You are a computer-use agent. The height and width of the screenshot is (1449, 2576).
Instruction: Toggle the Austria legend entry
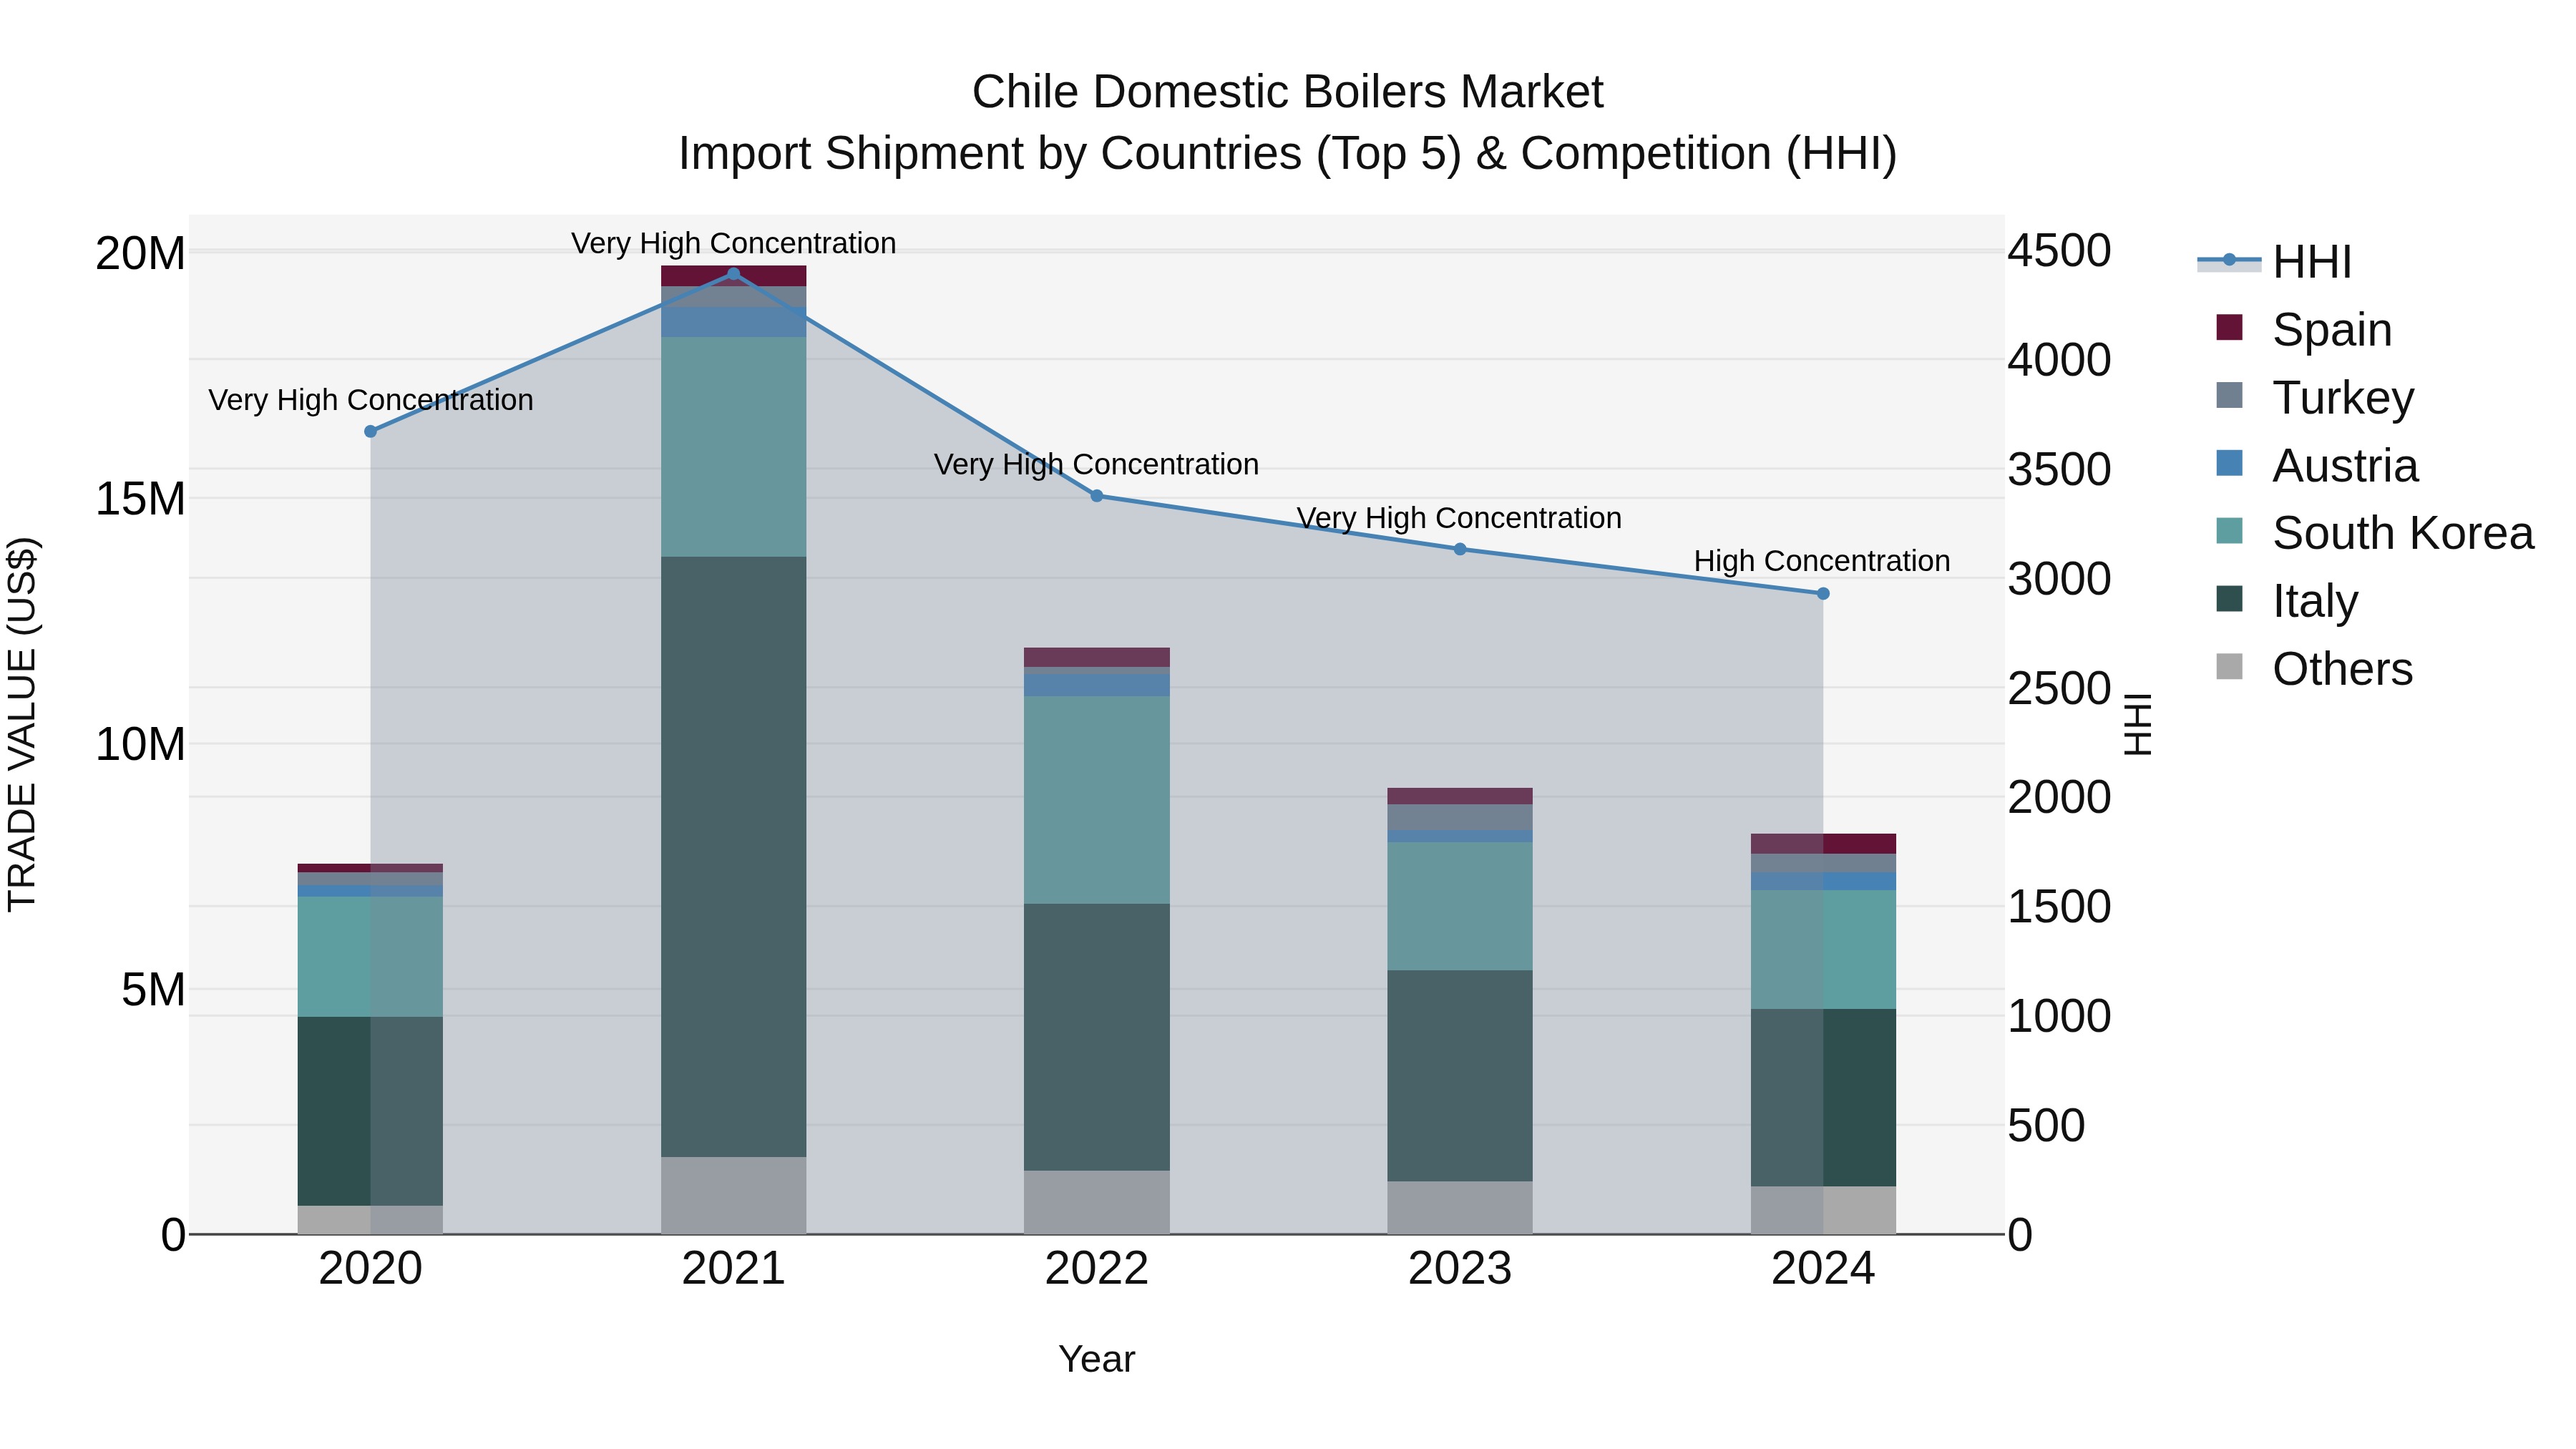point(2317,465)
